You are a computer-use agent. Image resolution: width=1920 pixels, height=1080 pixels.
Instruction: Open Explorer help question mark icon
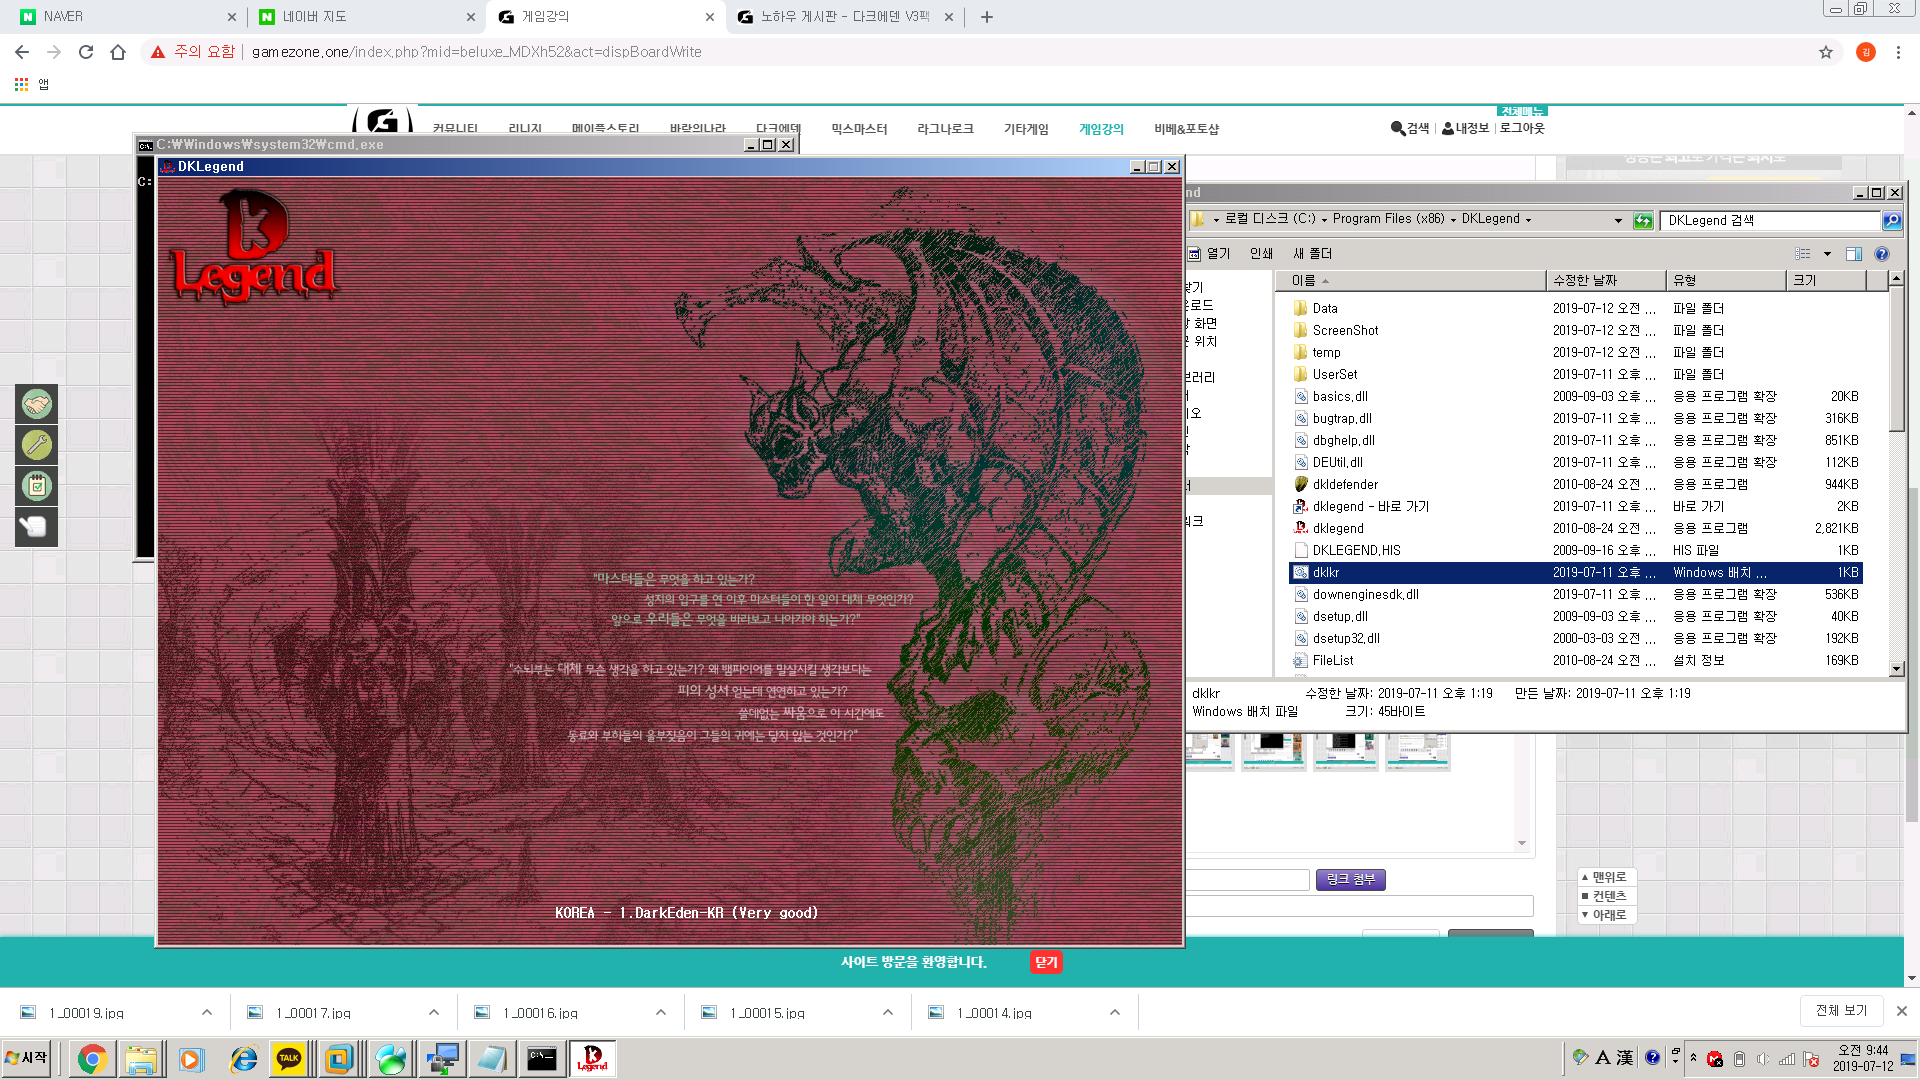[x=1882, y=254]
